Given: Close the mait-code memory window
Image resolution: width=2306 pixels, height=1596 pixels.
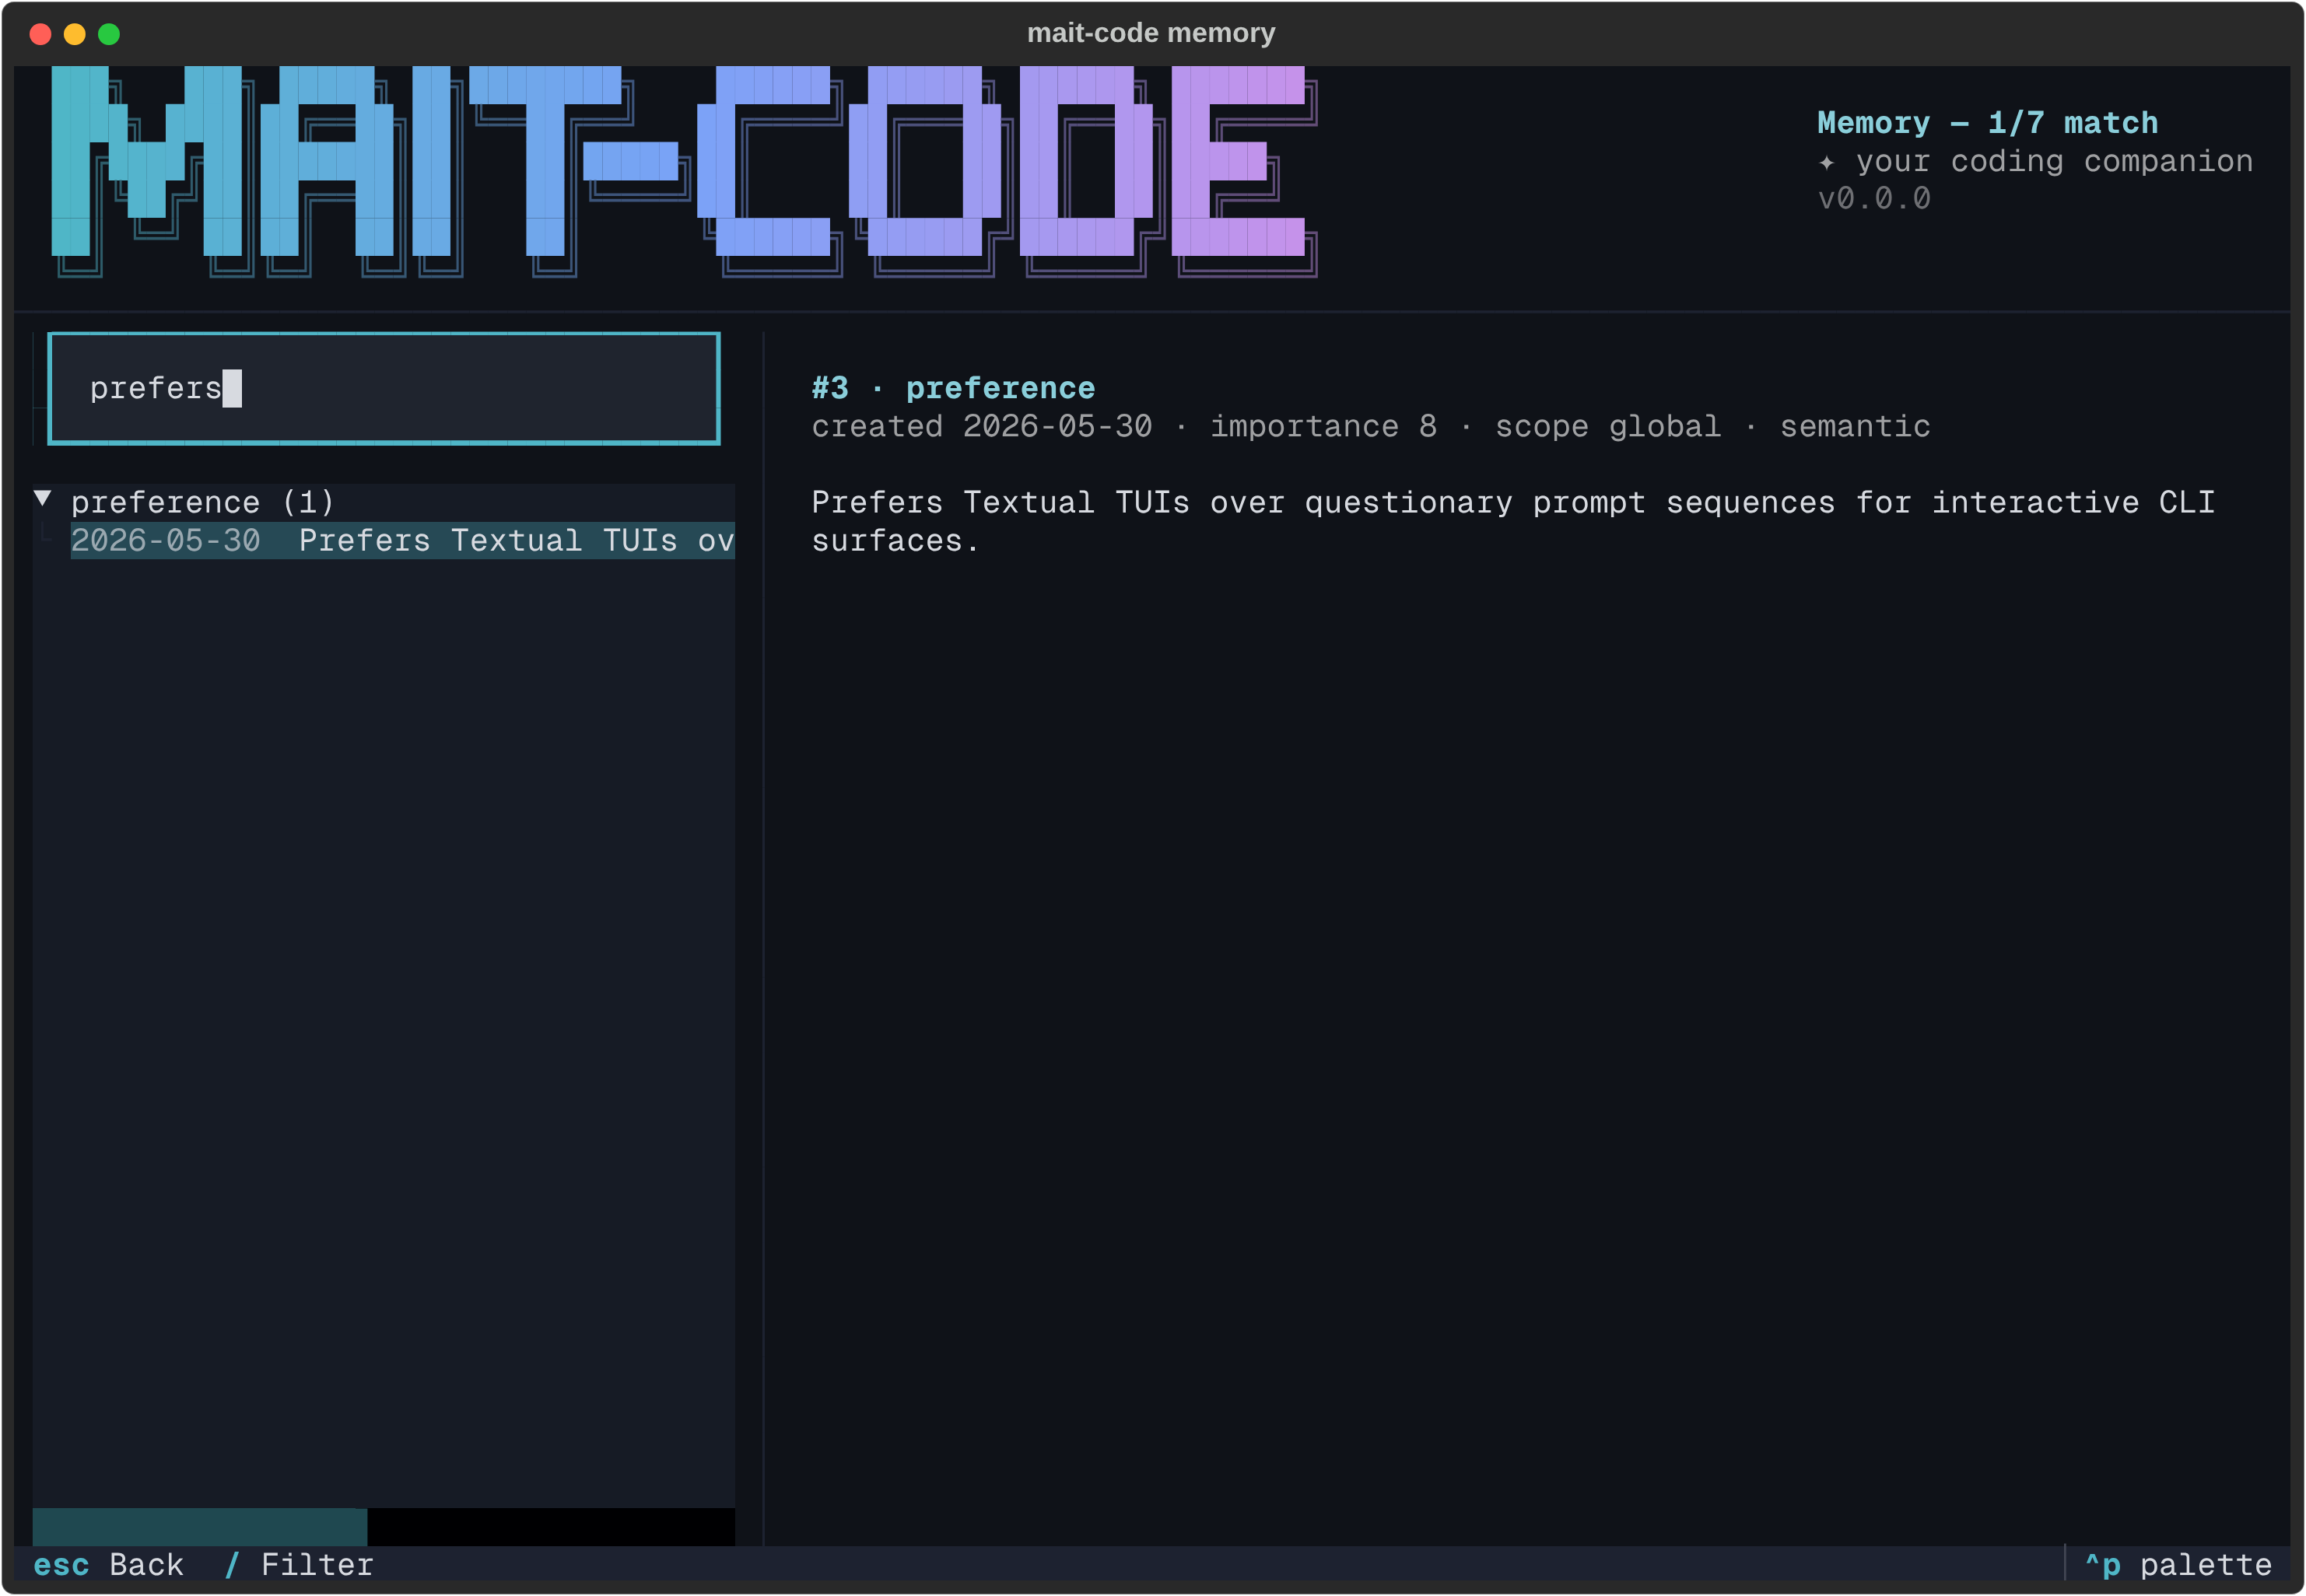Looking at the screenshot, I should (41, 34).
